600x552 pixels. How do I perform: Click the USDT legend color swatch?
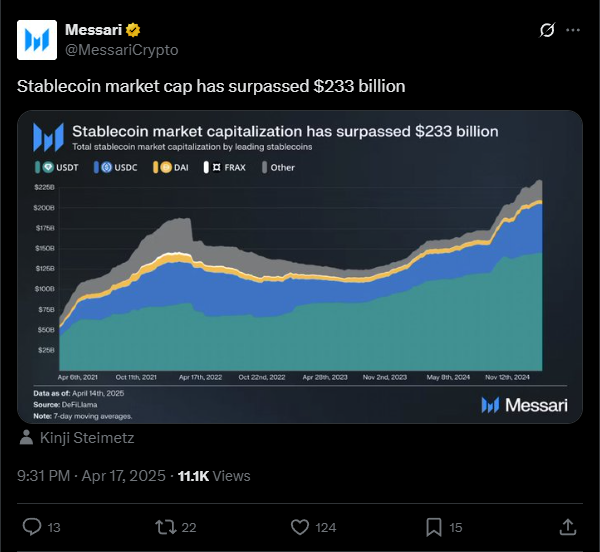coord(38,167)
